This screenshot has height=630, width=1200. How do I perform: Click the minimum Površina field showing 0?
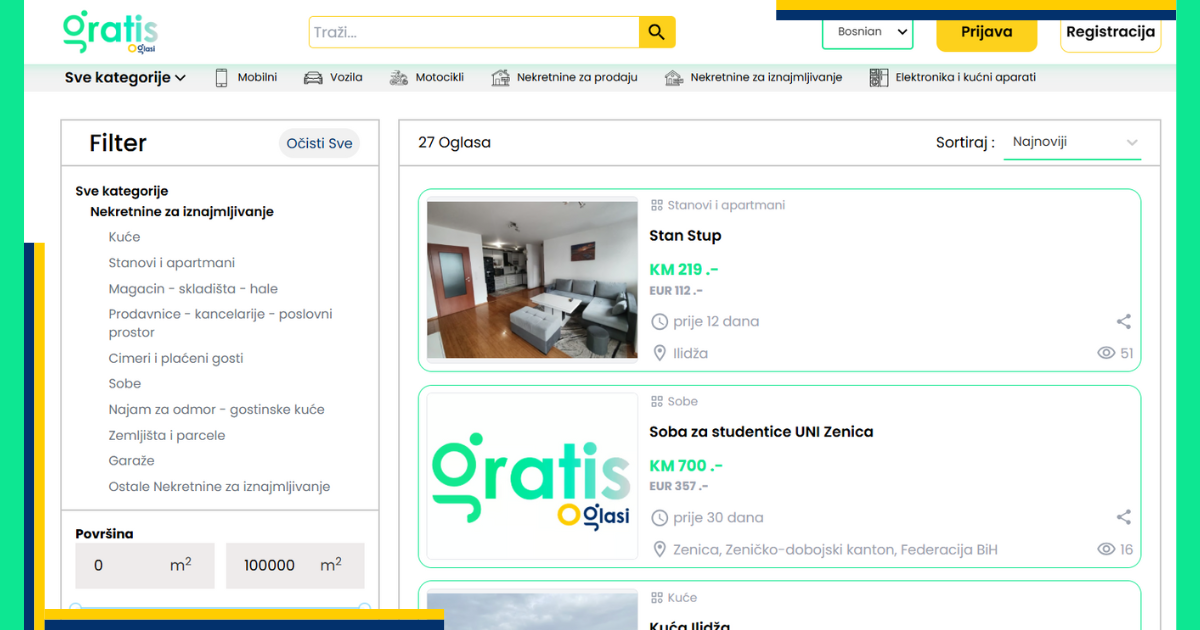pos(145,565)
